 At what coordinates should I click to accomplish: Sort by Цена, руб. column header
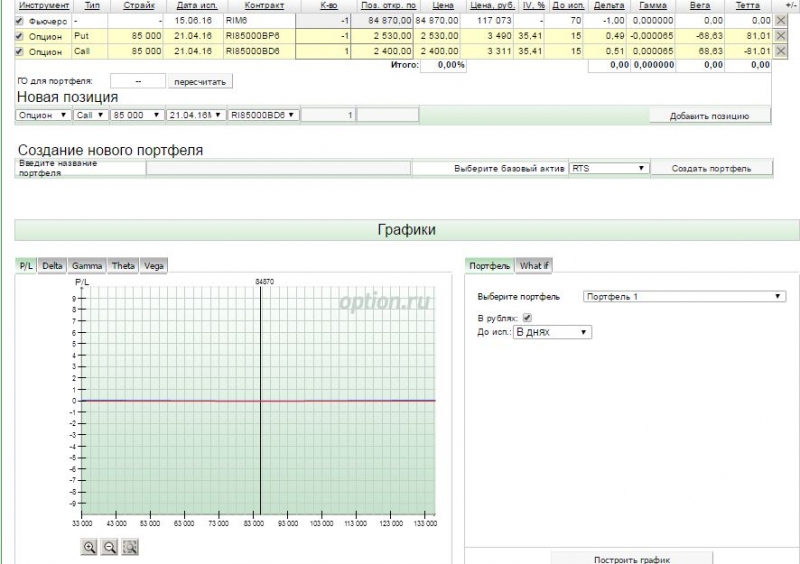(492, 5)
